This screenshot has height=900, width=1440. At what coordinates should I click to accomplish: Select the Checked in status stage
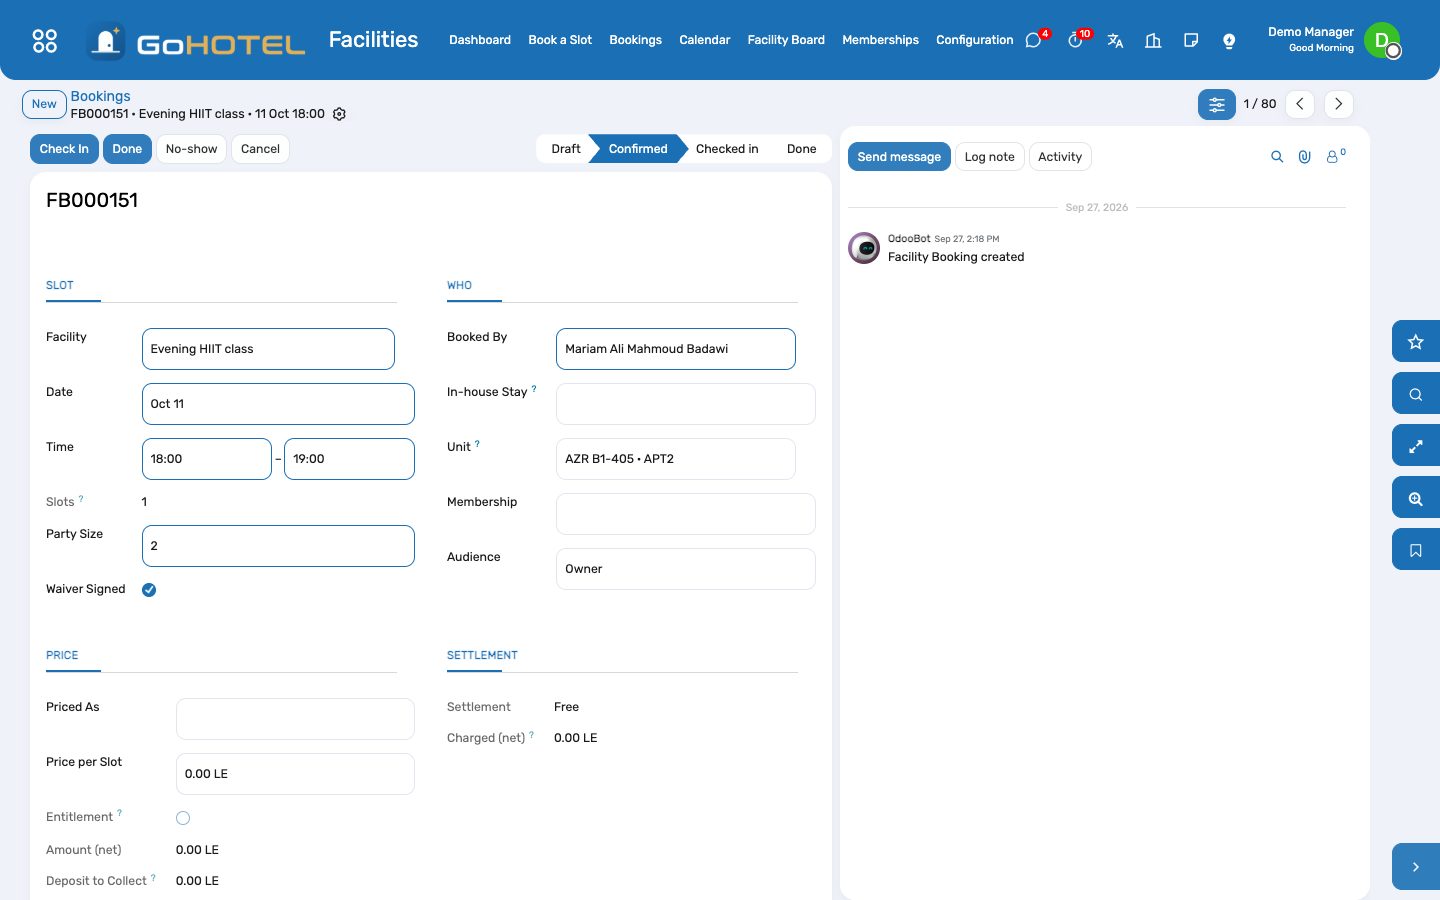[x=727, y=149]
